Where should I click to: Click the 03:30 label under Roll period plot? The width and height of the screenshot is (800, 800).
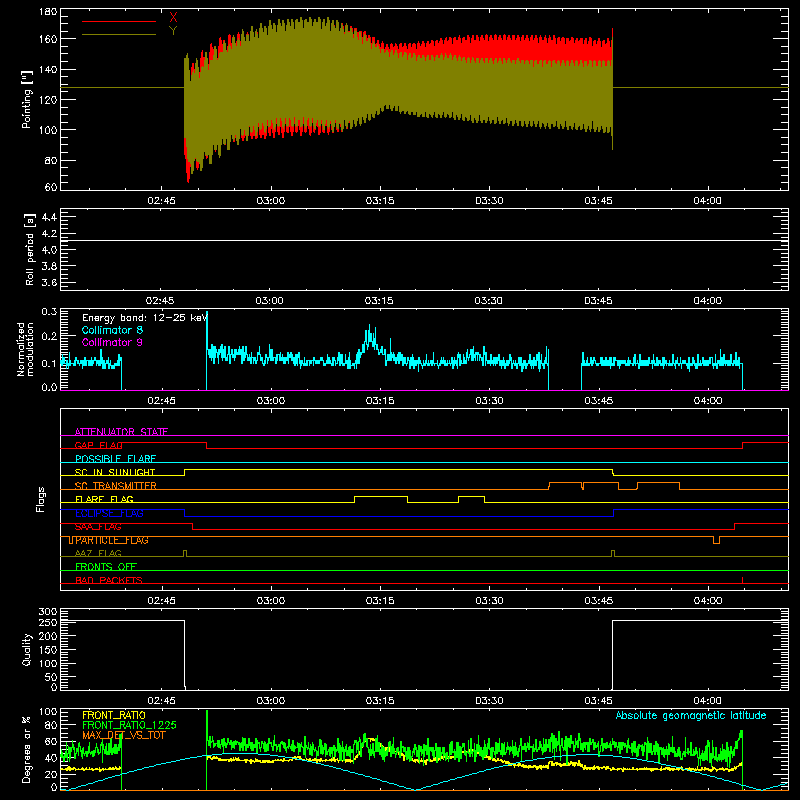point(488,301)
